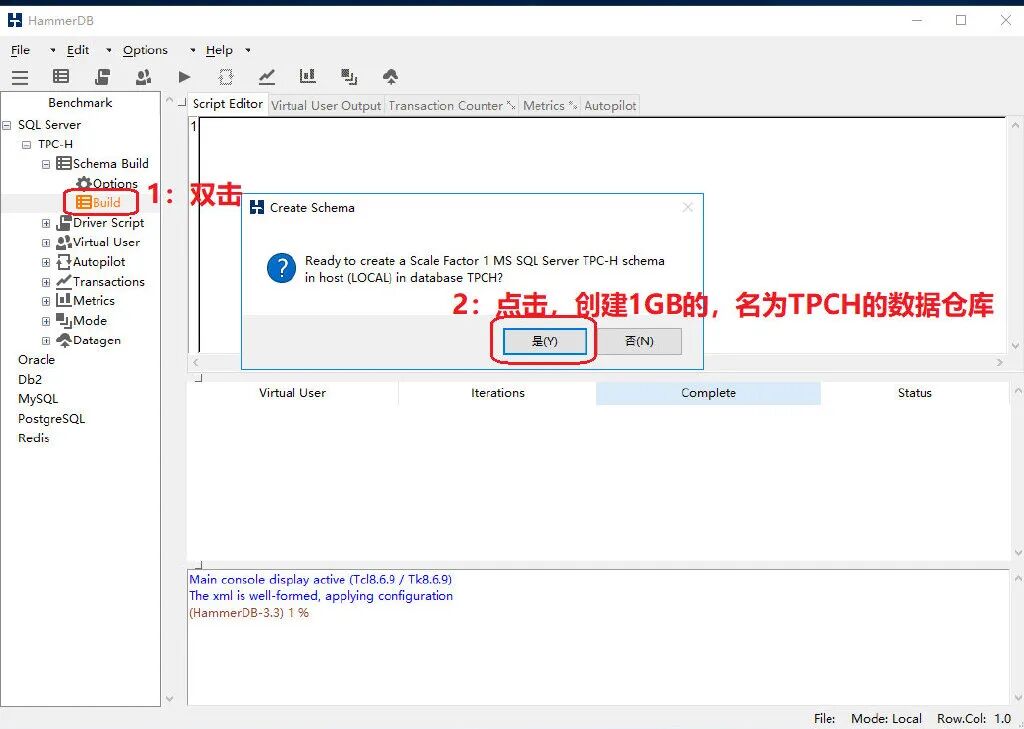Open the File menu
Viewport: 1024px width, 729px height.
point(20,50)
